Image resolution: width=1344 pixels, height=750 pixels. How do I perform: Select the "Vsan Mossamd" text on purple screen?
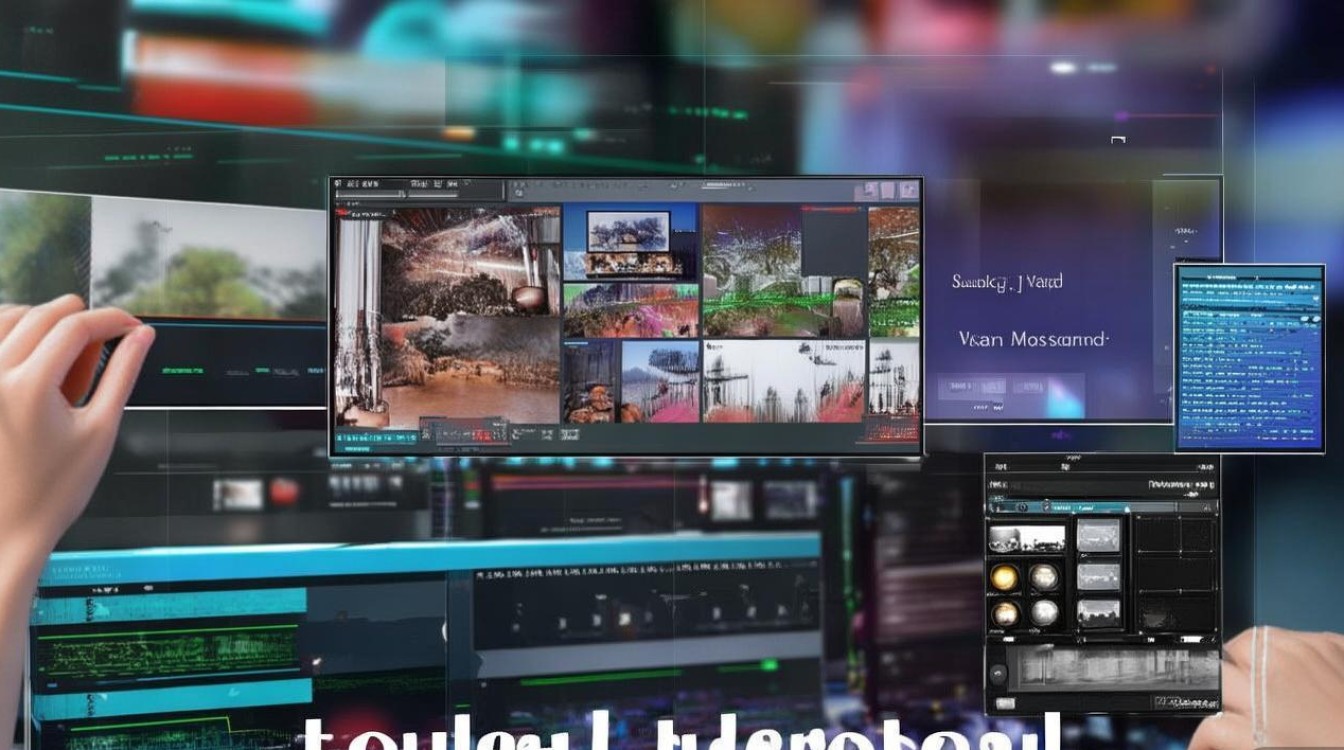coord(1033,340)
